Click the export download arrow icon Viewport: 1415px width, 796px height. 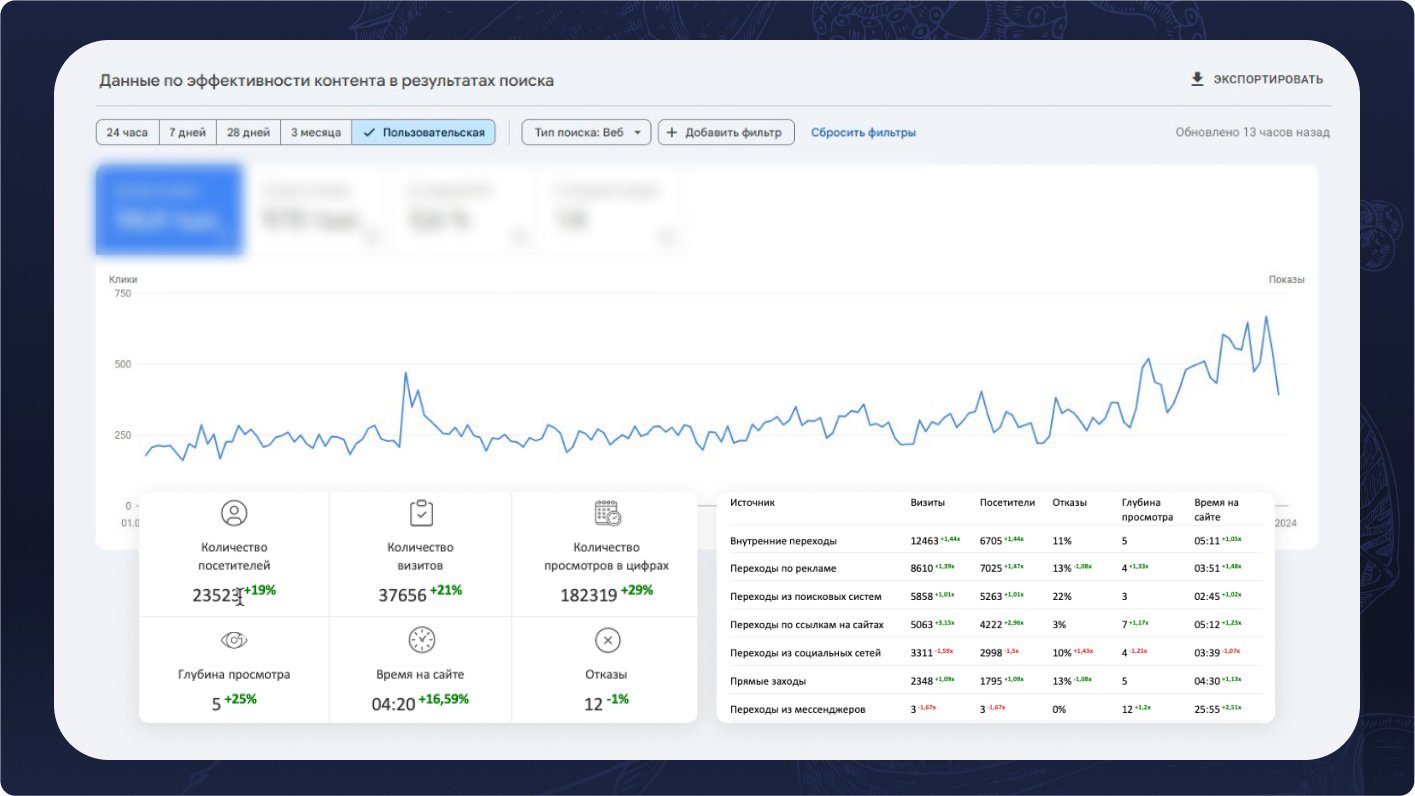point(1197,79)
